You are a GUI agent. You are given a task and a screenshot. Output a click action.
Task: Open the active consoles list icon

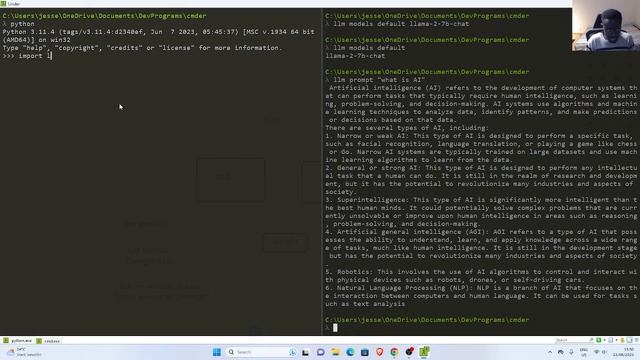tap(611, 340)
